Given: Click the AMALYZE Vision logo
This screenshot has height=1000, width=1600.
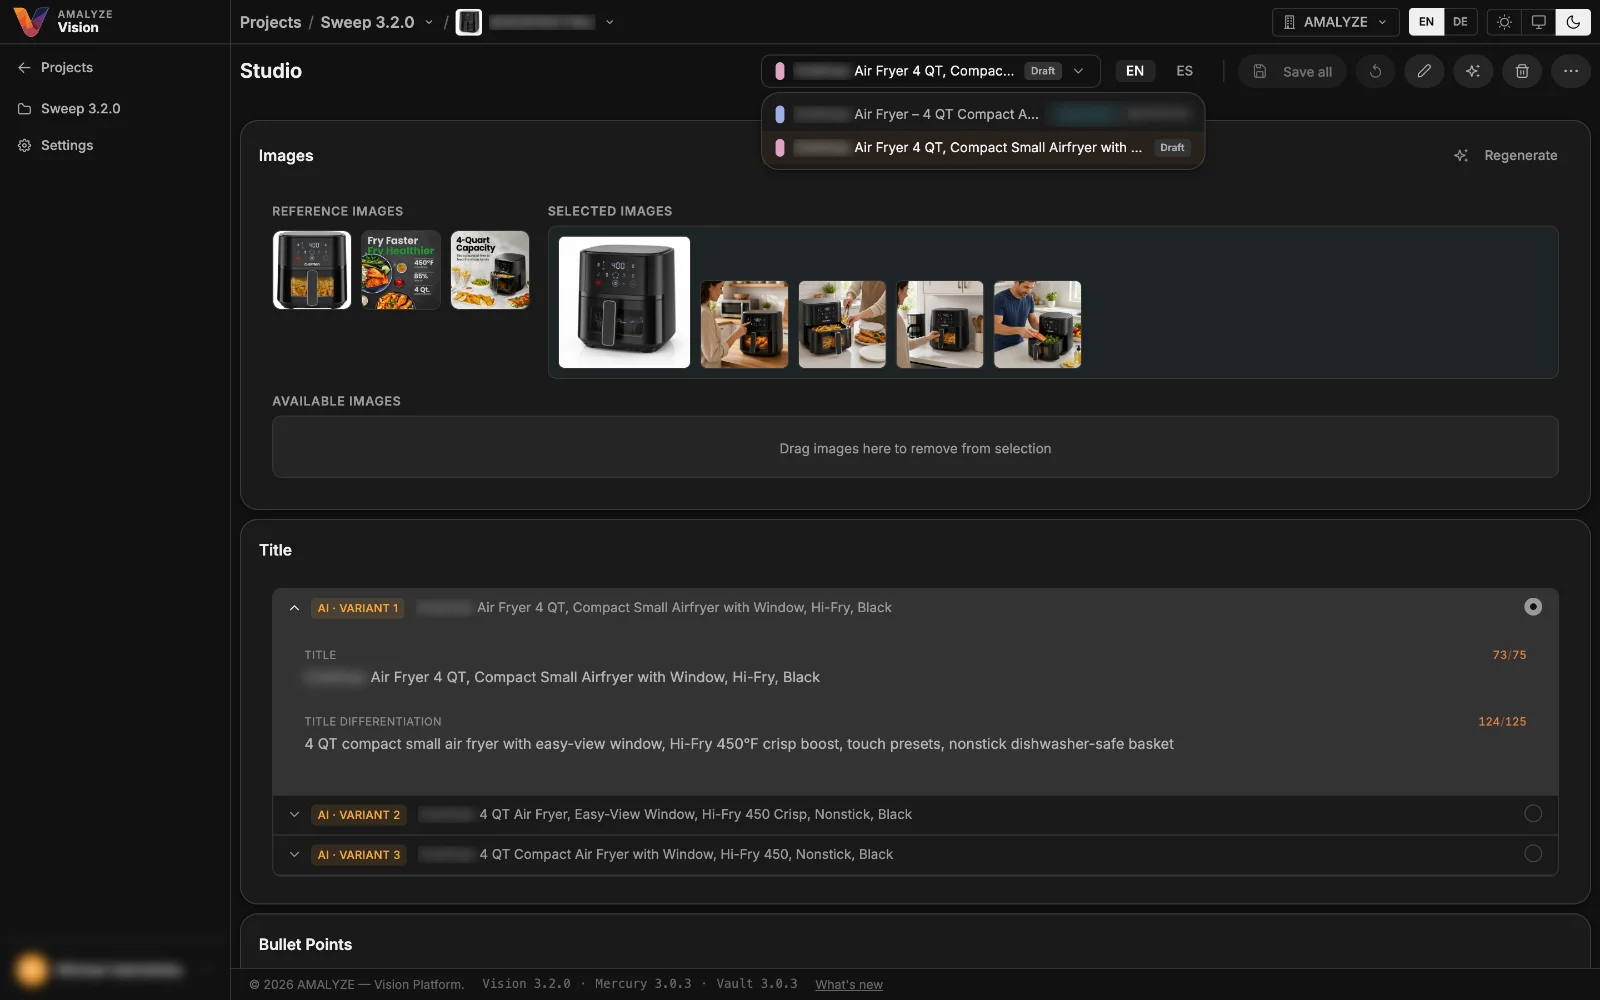Looking at the screenshot, I should 63,21.
